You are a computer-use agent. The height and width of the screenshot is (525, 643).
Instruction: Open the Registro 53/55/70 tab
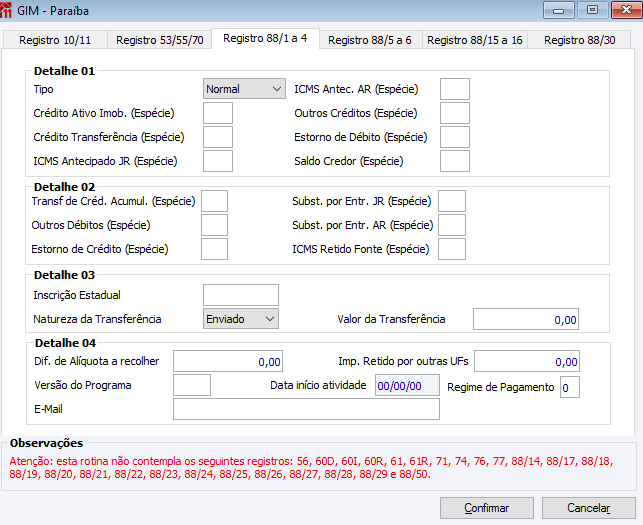click(x=160, y=40)
